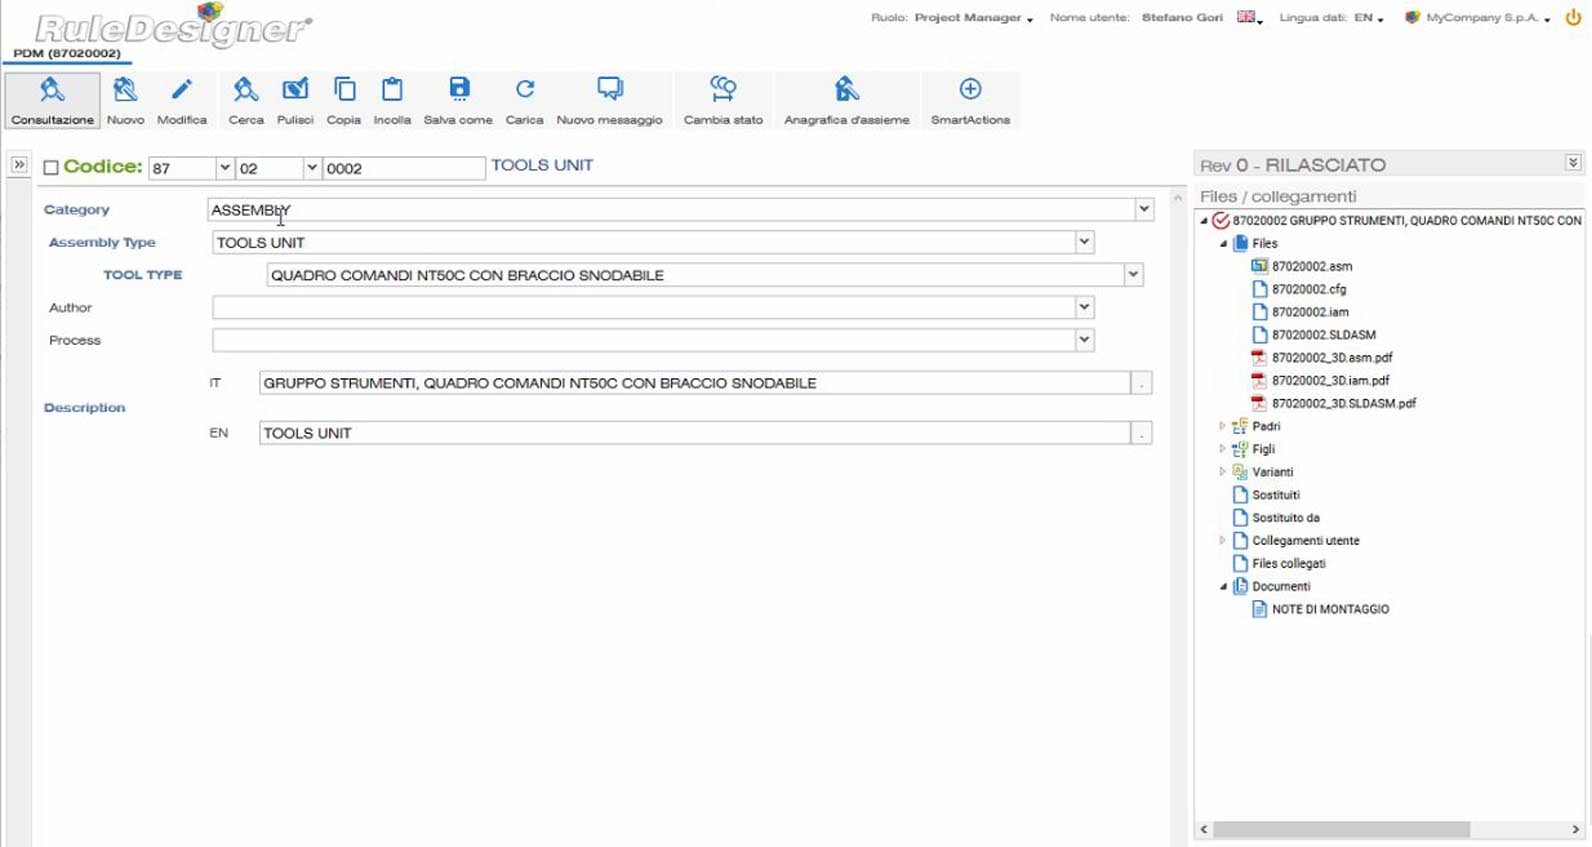Select the Consultazione toolbar icon
Image resolution: width=1592 pixels, height=847 pixels.
coord(52,90)
